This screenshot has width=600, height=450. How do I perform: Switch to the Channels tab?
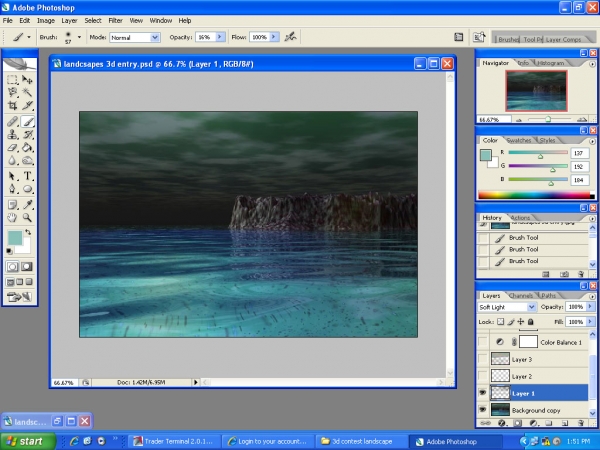521,295
